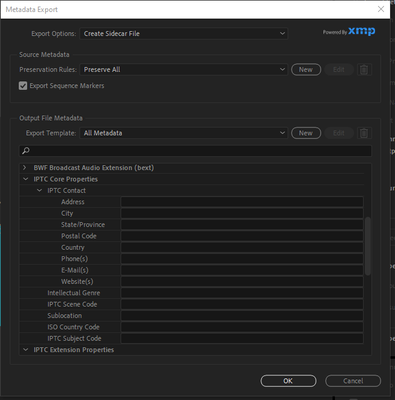Collapse the IPTC Contact group
The height and width of the screenshot is (400, 395).
click(x=39, y=190)
